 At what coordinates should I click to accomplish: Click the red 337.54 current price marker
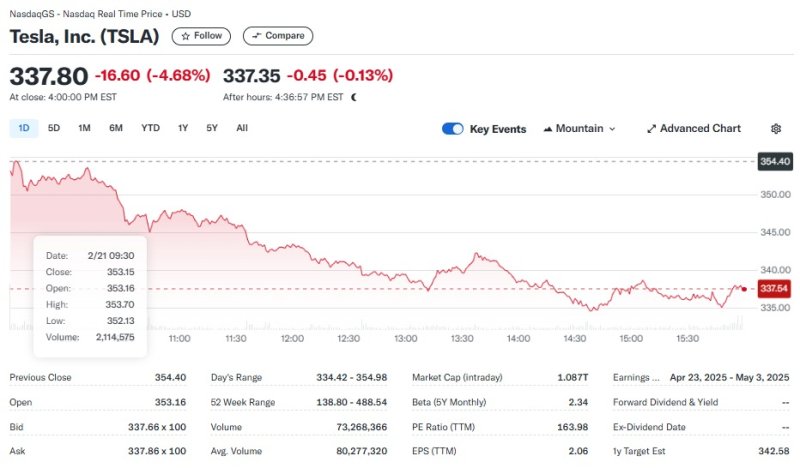[775, 288]
